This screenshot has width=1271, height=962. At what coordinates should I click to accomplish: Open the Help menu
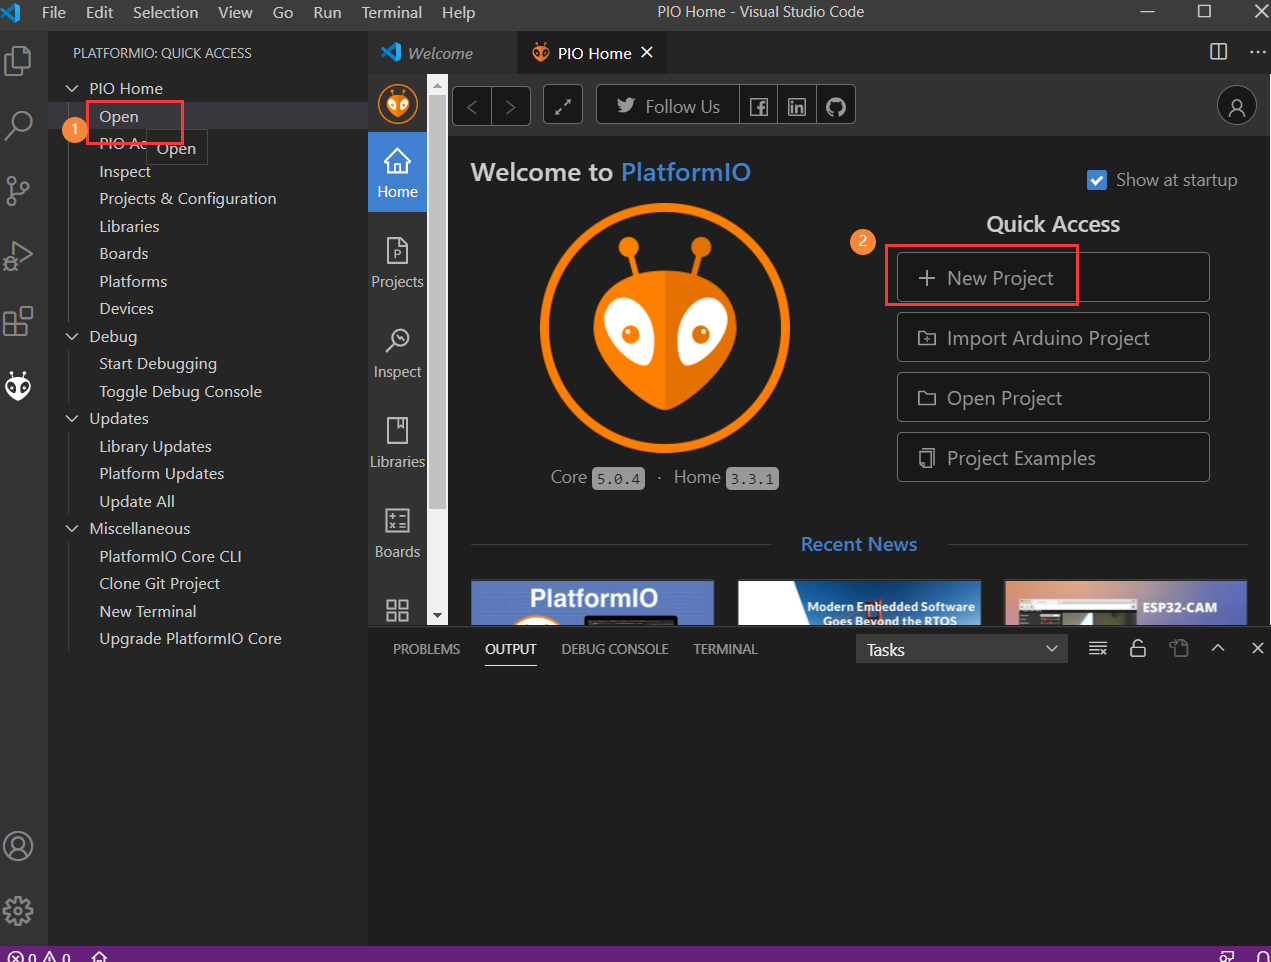point(458,12)
